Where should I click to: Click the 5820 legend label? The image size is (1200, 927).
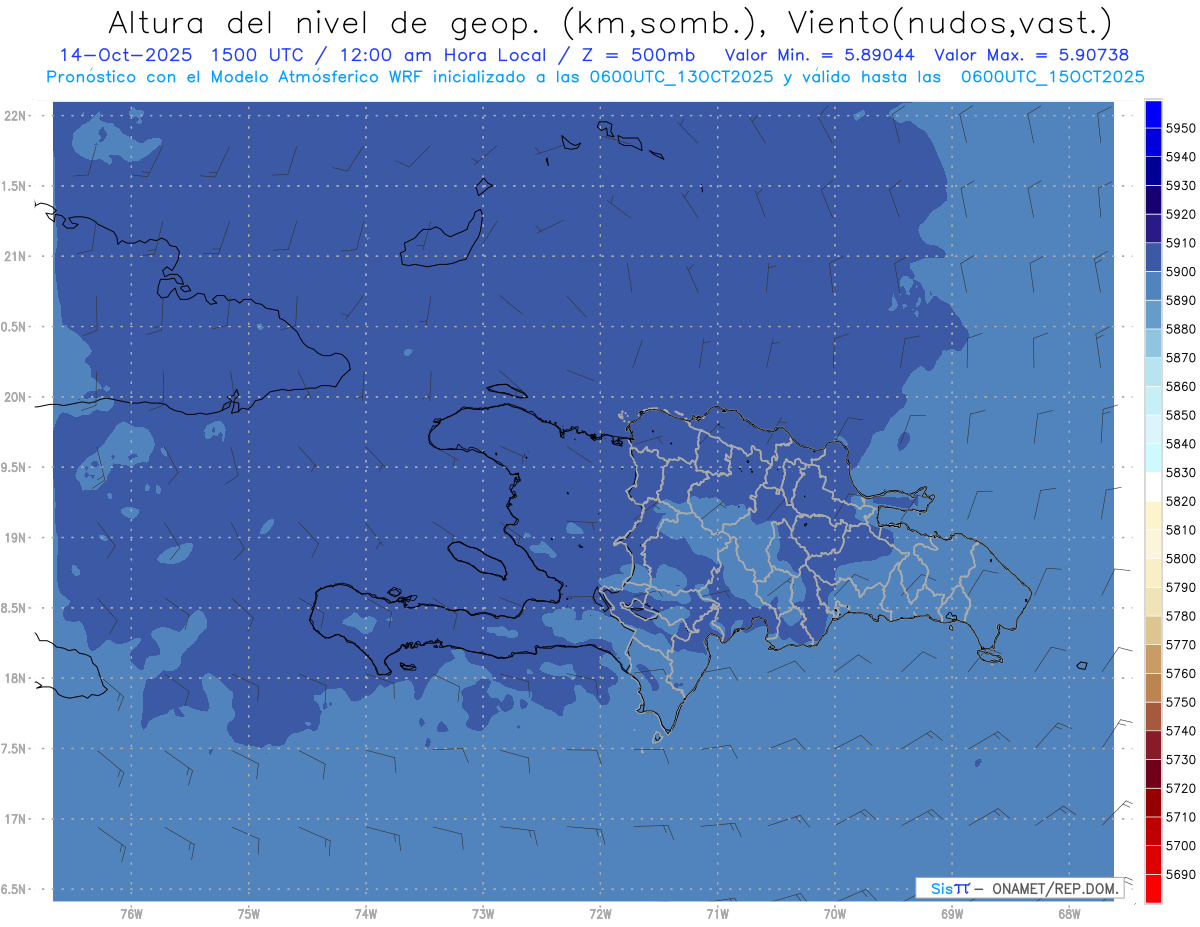coord(1180,501)
